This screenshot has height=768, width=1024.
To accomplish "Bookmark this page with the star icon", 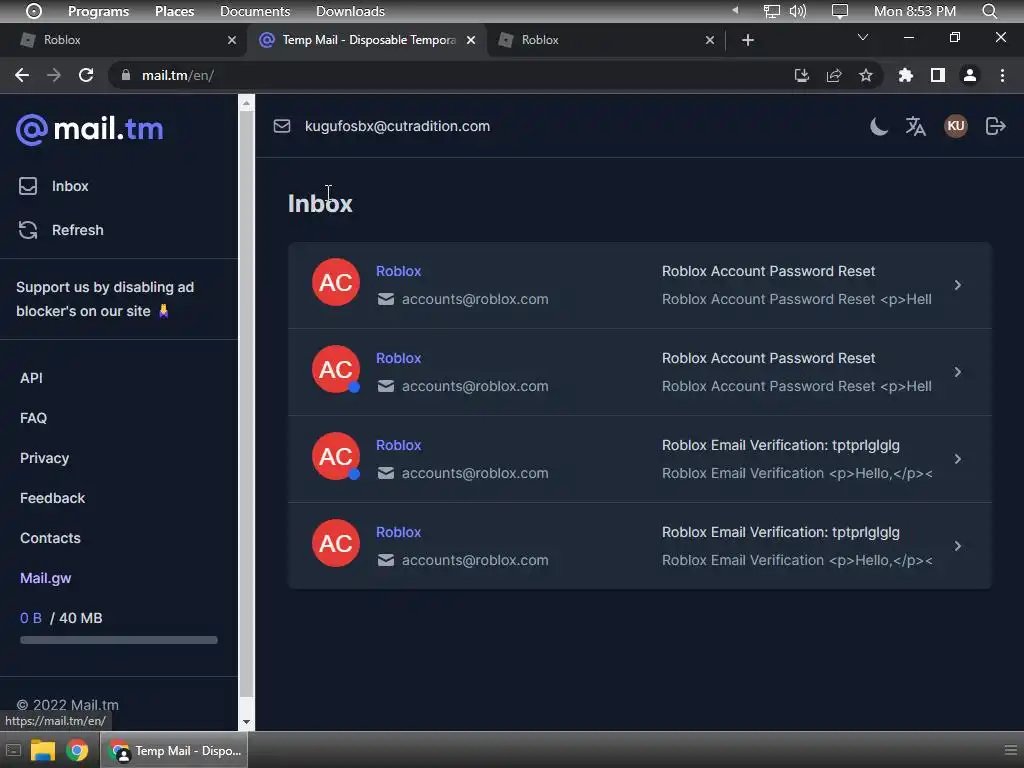I will pyautogui.click(x=865, y=75).
